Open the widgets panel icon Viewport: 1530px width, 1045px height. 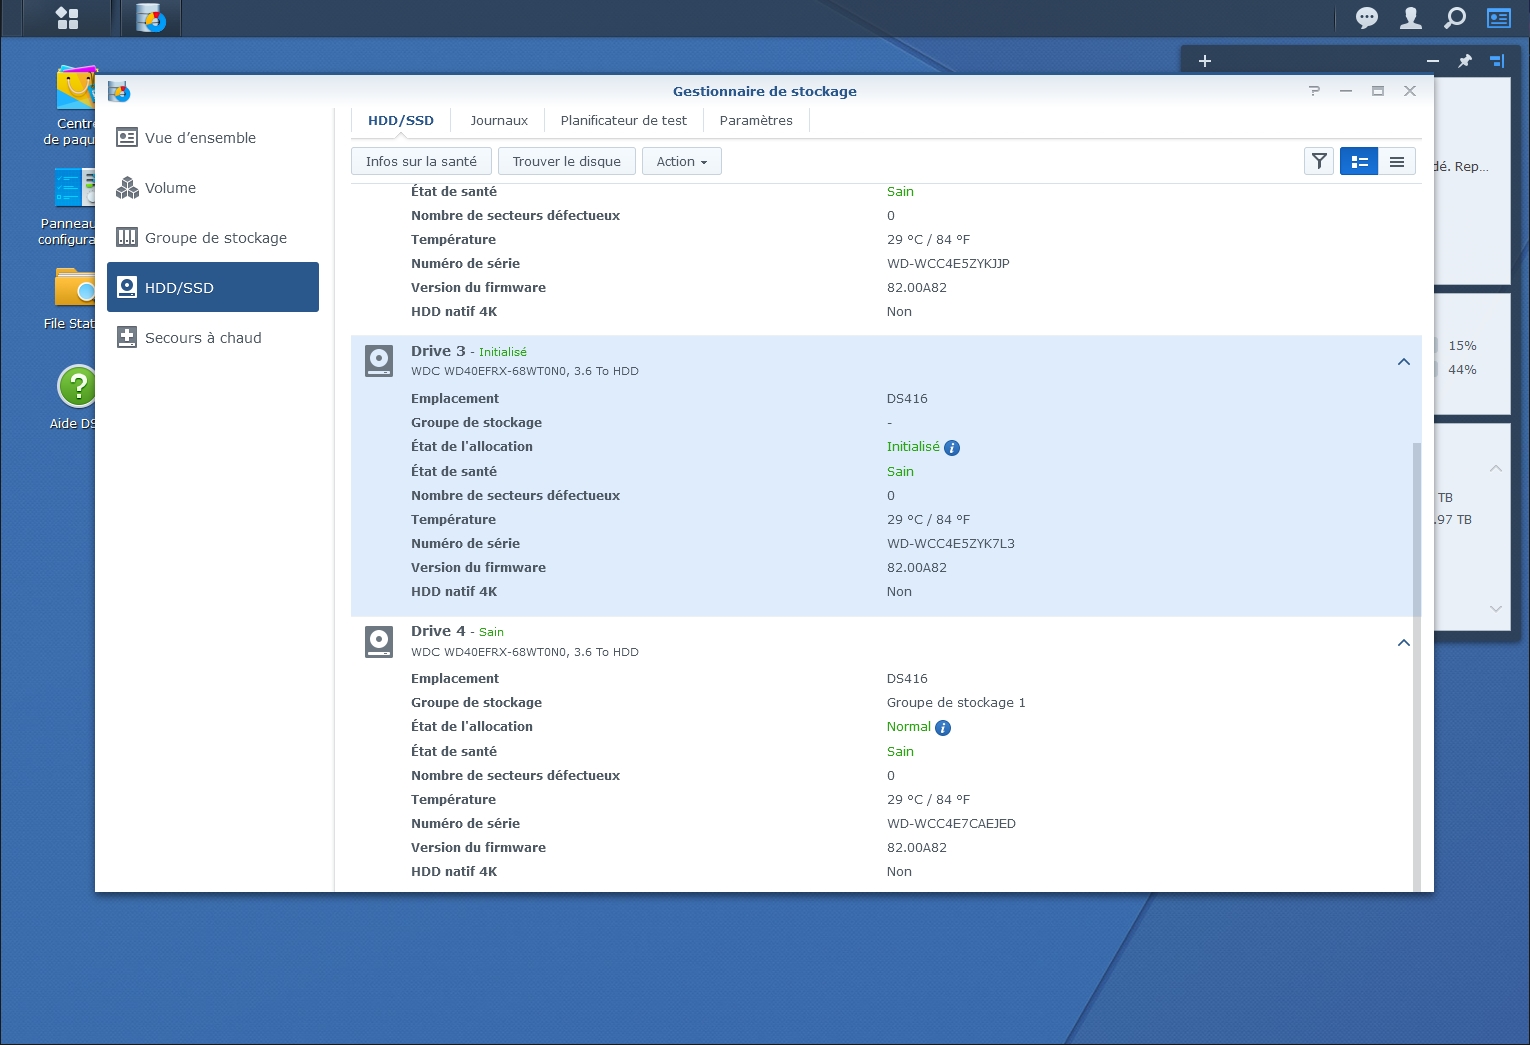1498,18
